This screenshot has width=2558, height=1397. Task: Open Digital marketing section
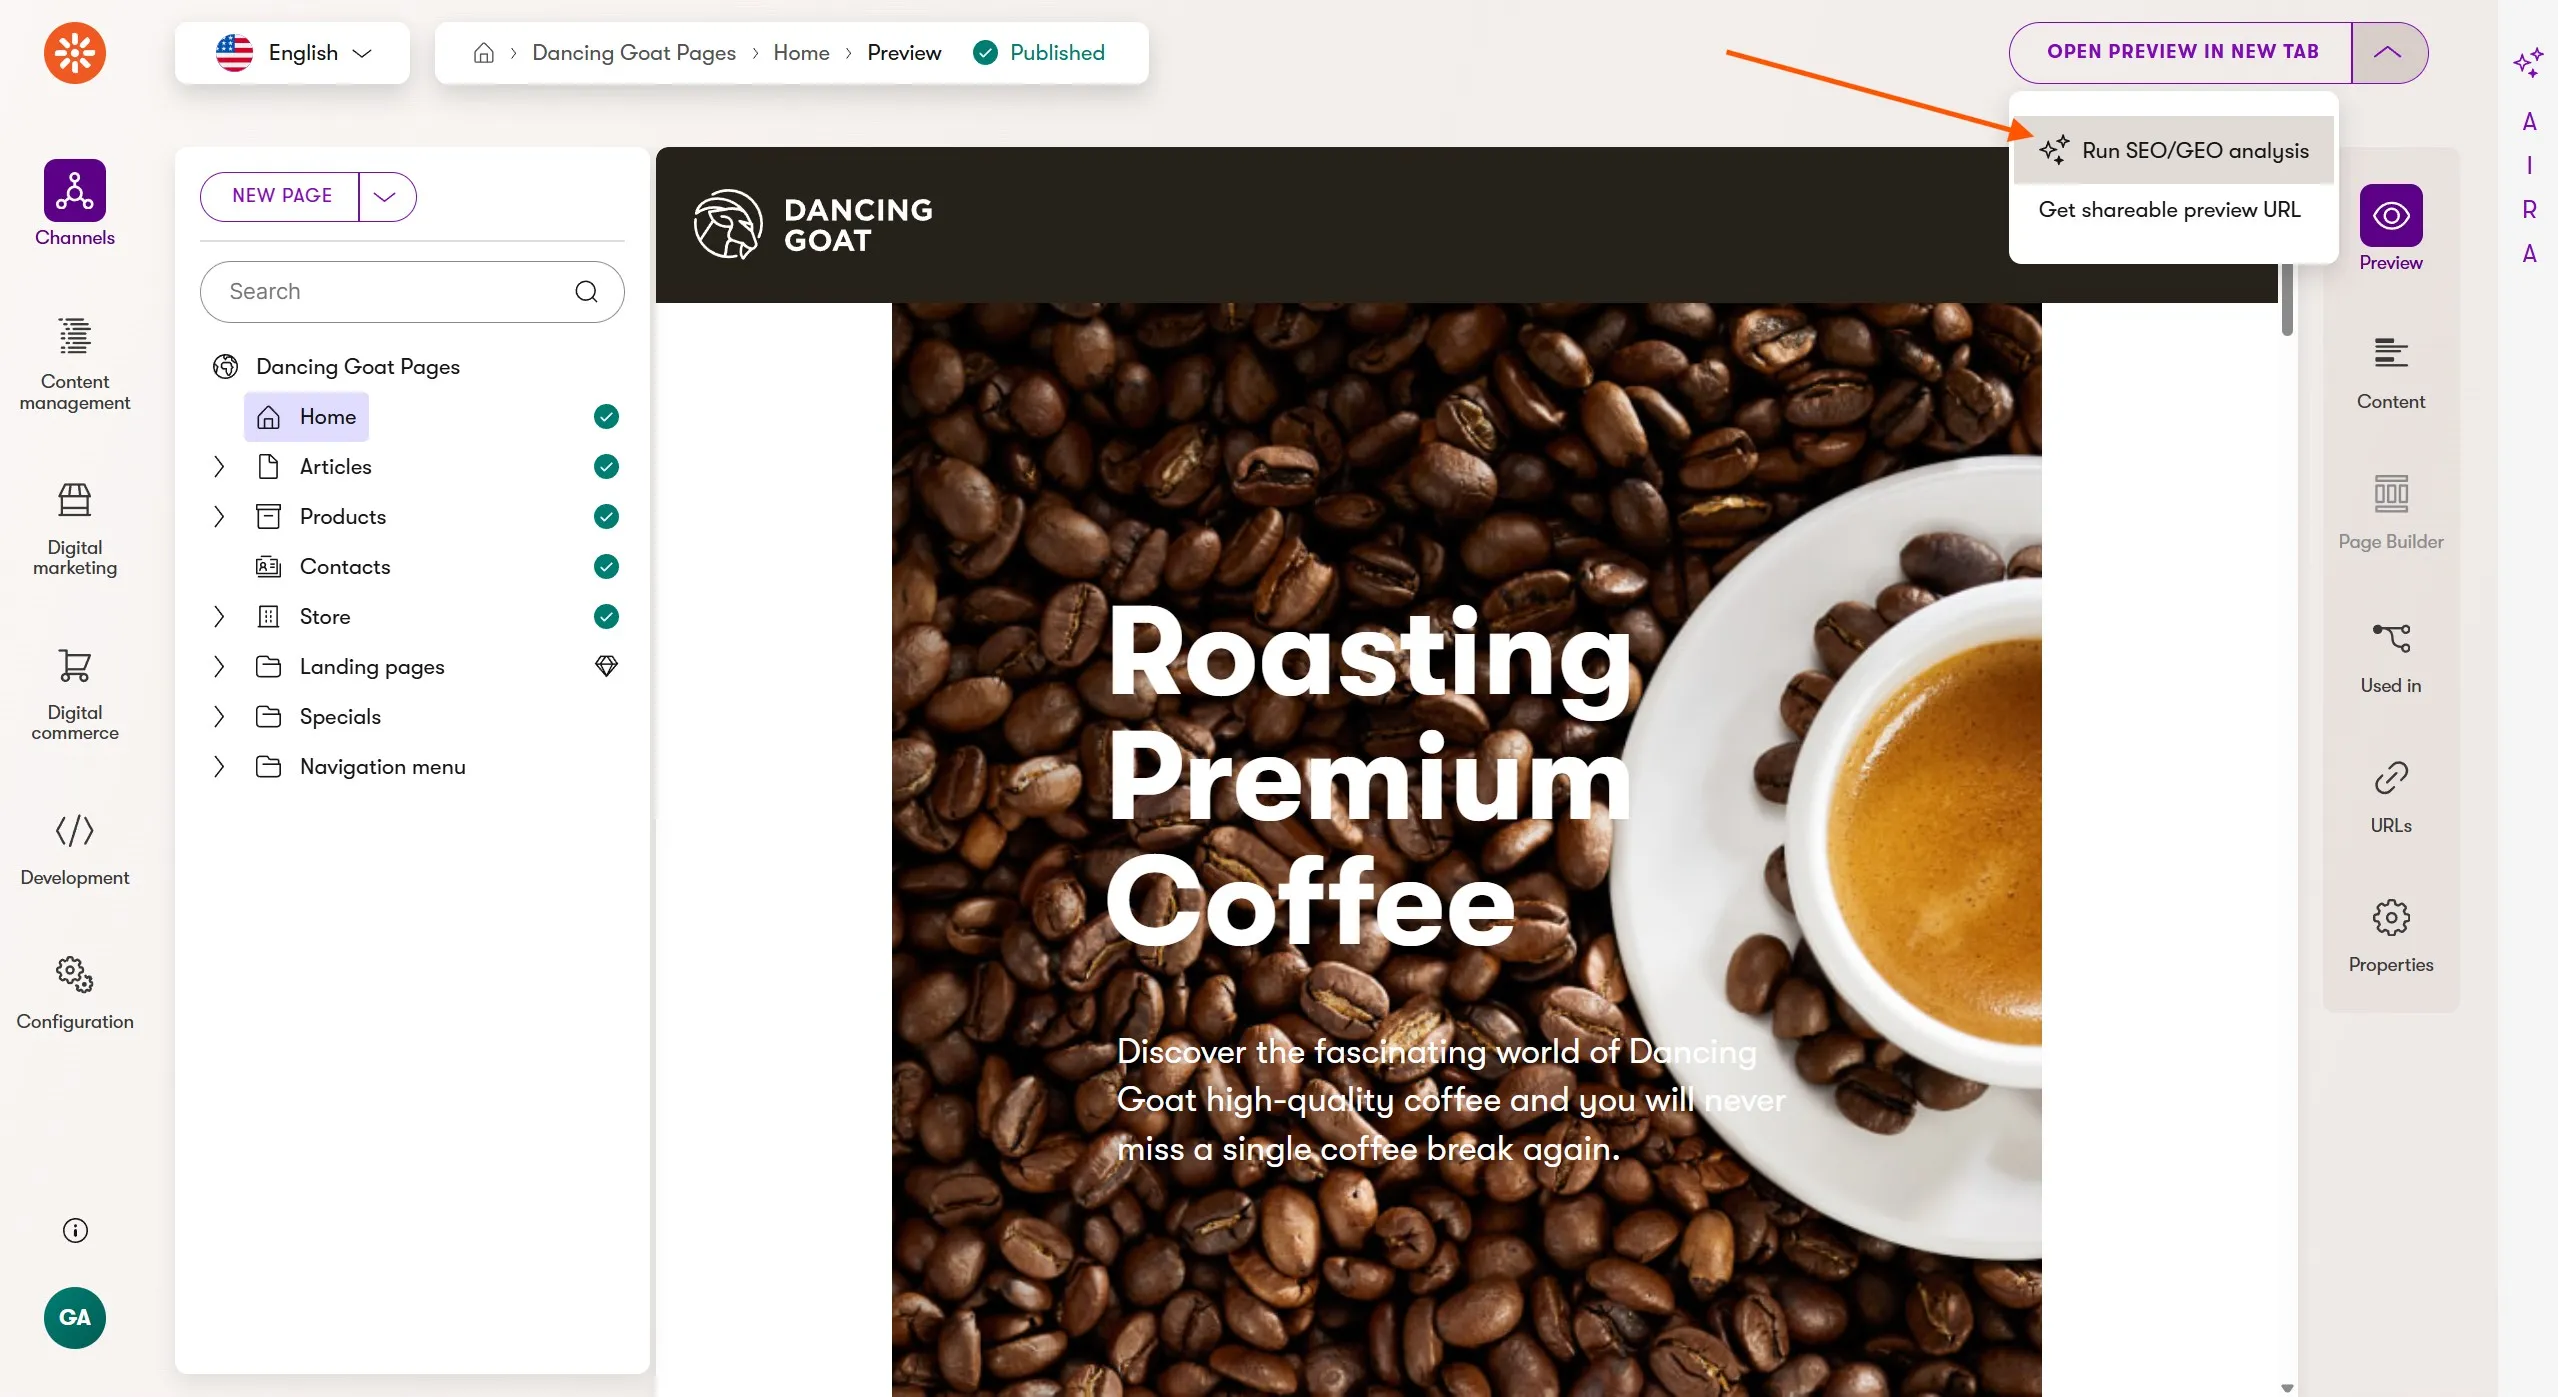click(75, 500)
